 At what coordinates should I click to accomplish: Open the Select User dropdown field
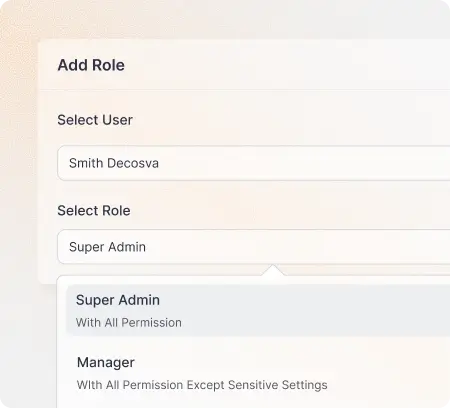pos(254,163)
